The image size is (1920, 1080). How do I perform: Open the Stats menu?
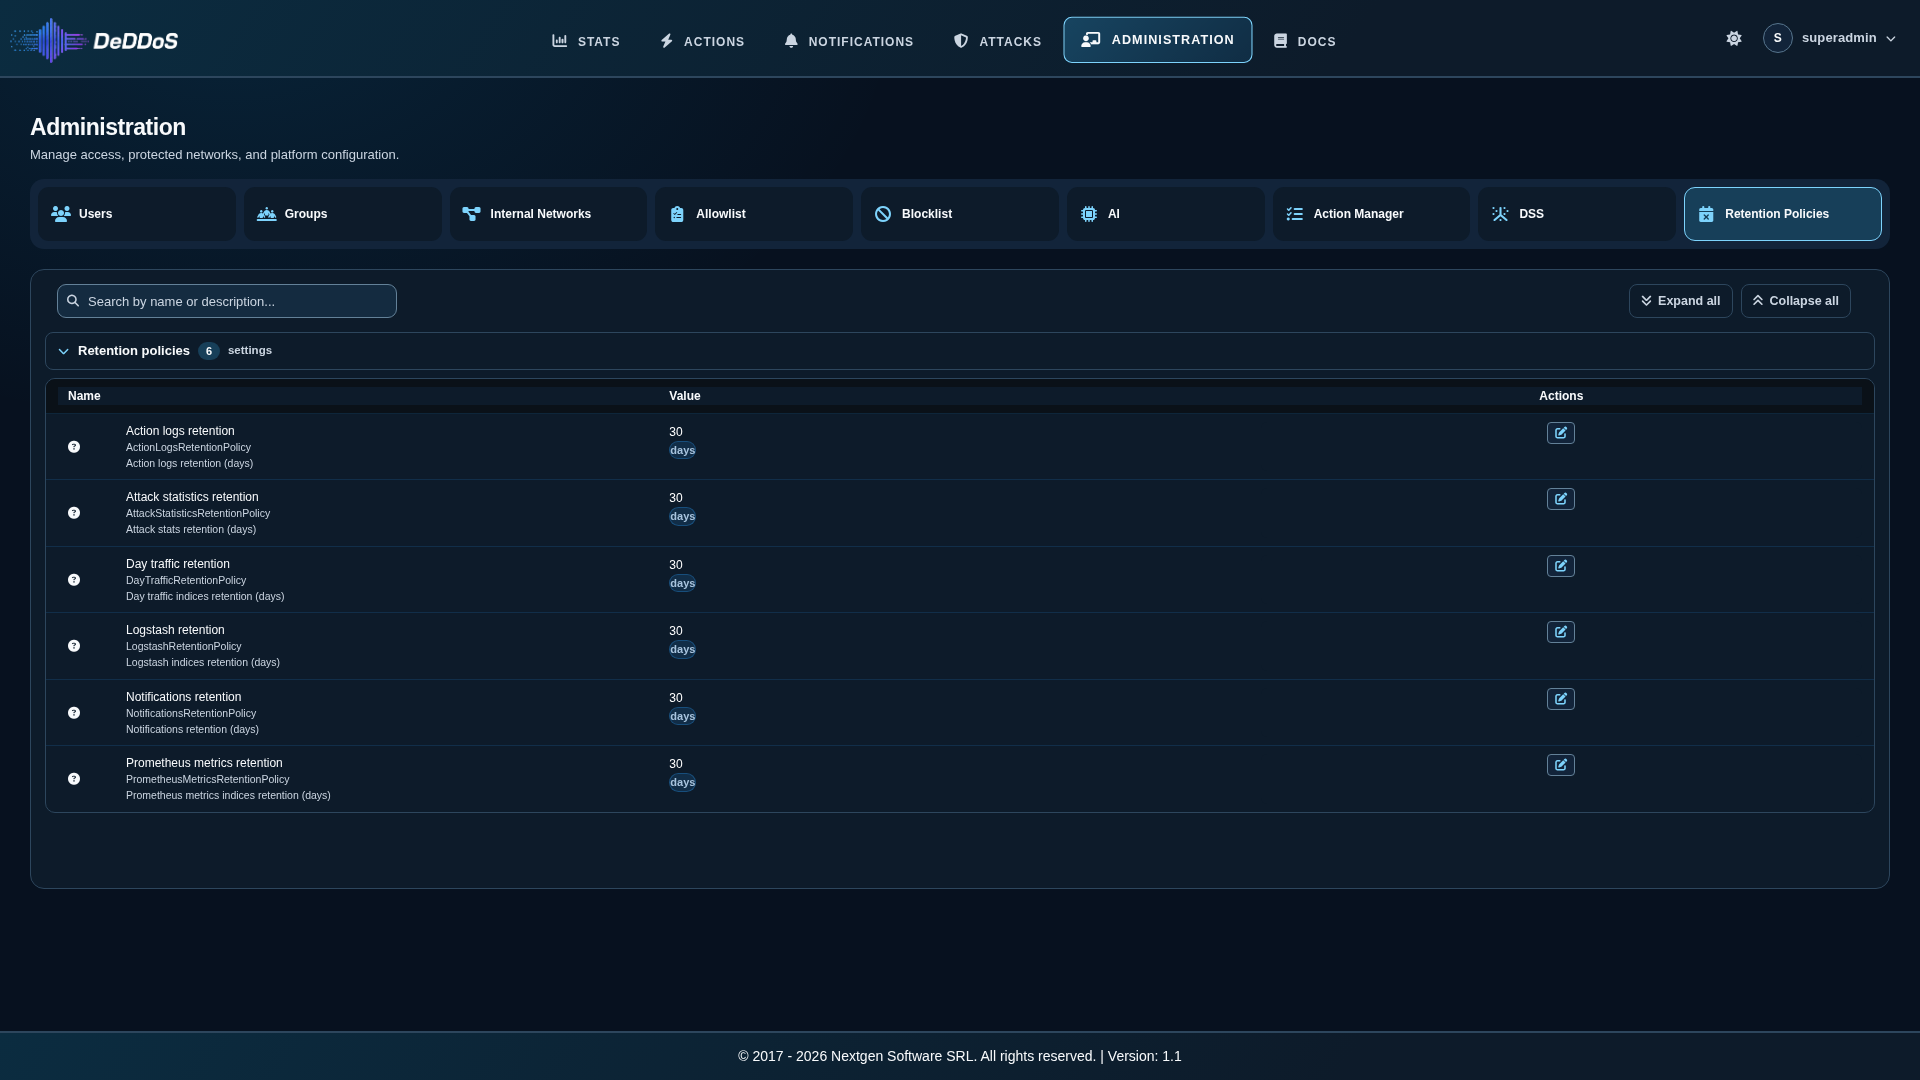point(586,41)
